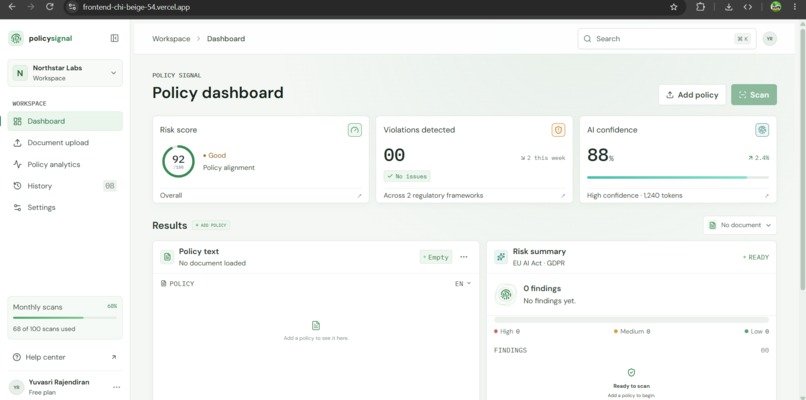
Task: Open the Dashboard sidebar item
Action: click(65, 121)
